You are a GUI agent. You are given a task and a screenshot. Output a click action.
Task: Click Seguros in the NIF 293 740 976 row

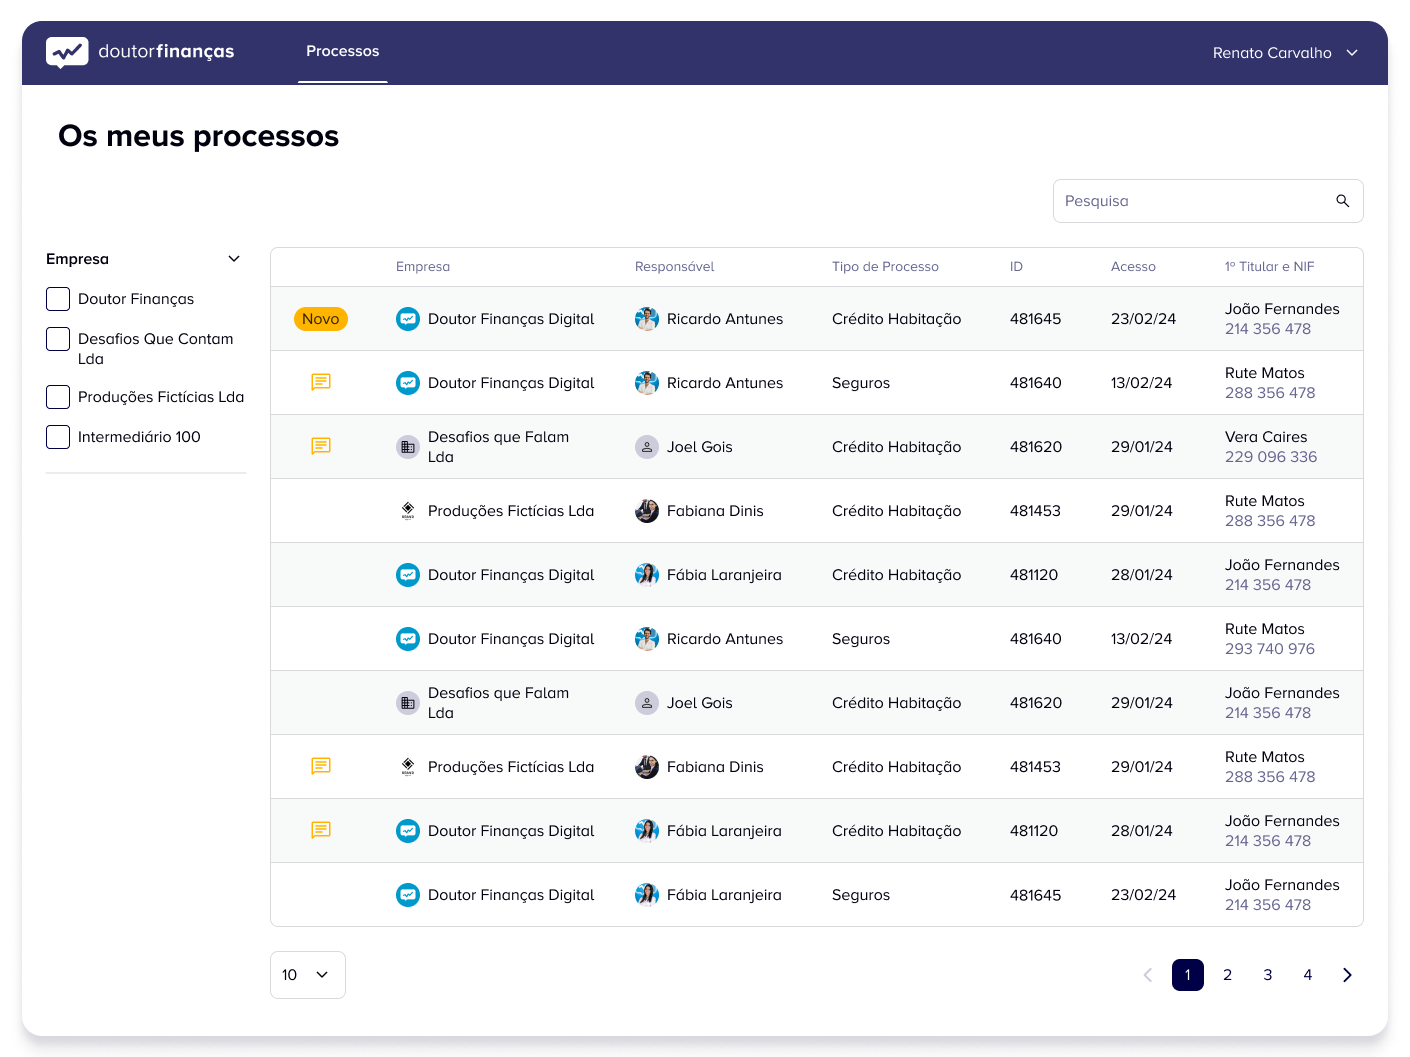[x=861, y=639]
